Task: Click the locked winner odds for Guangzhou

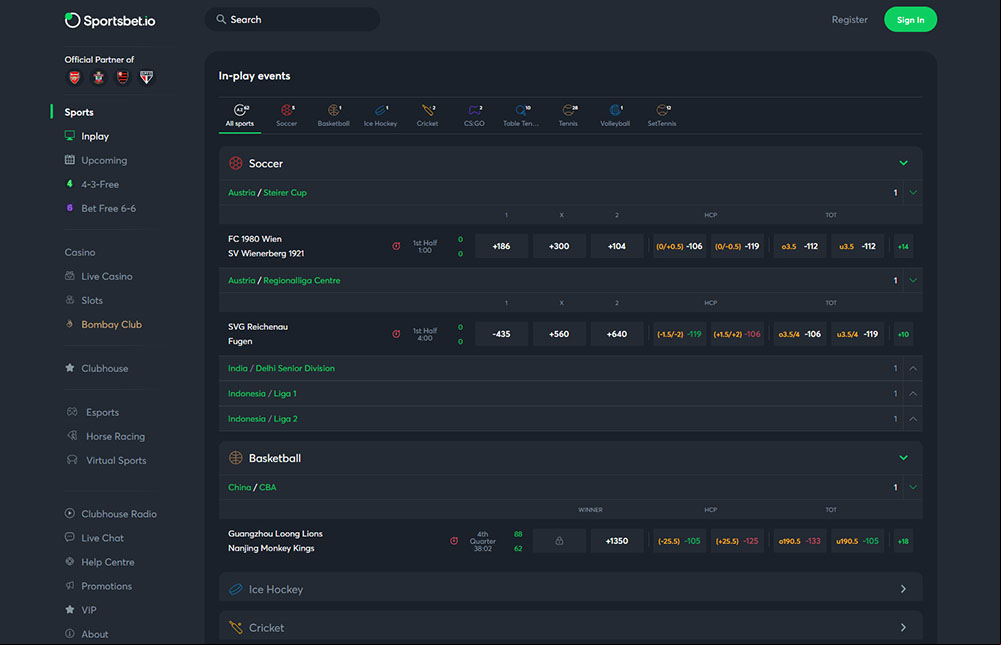Action: point(559,541)
